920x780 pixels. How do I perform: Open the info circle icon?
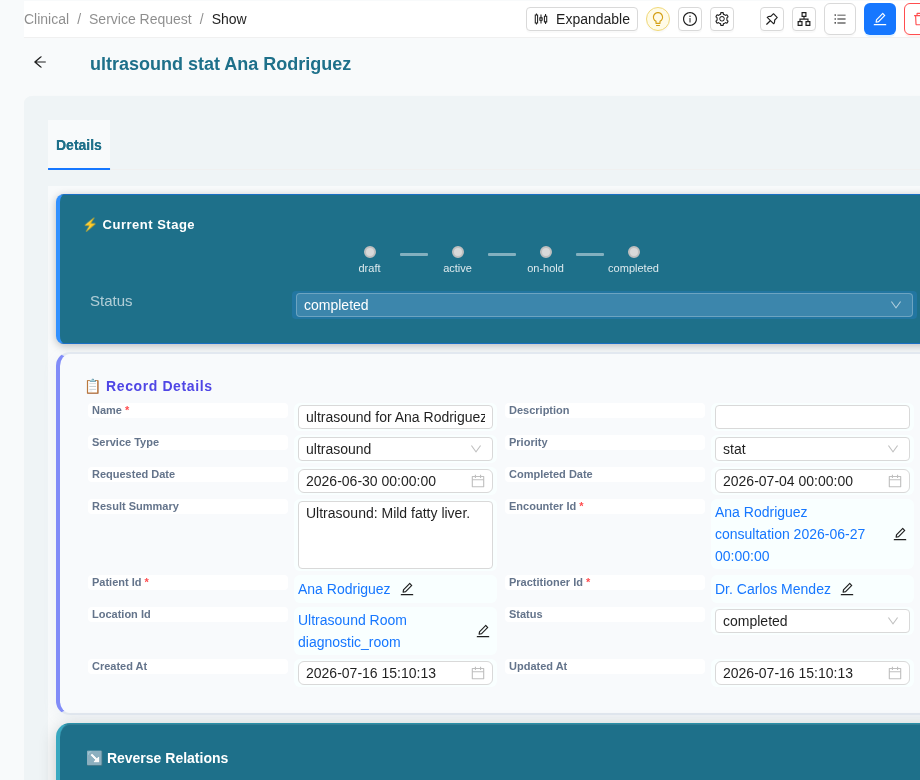(x=690, y=19)
